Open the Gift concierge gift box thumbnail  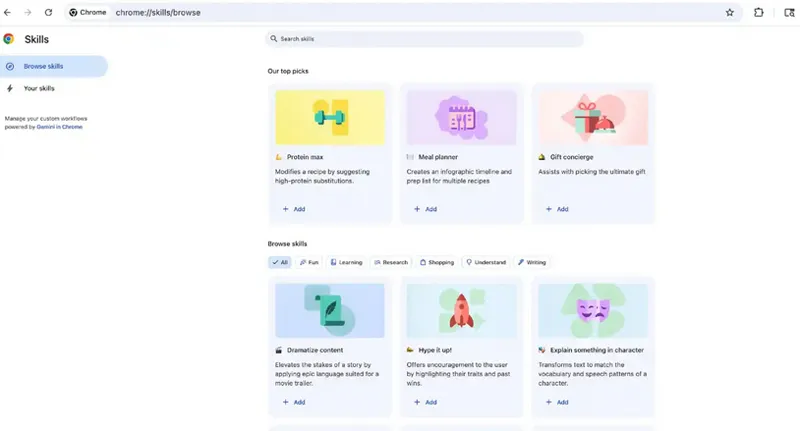point(593,118)
